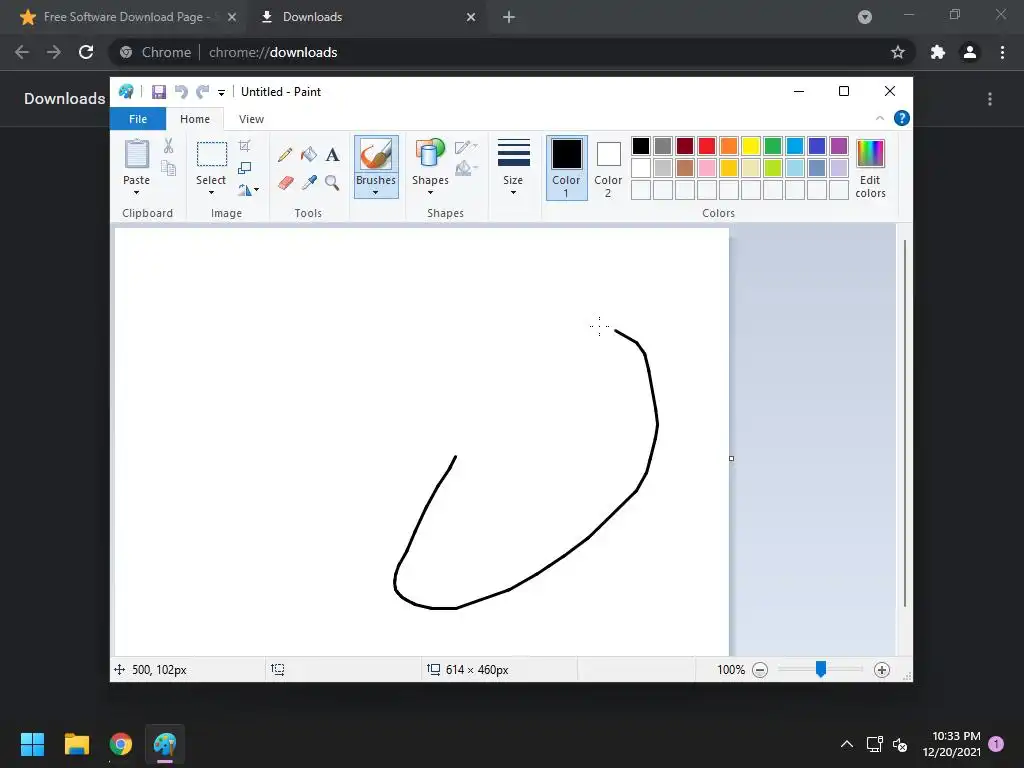Click the Paint zoom slider handle

pos(821,669)
